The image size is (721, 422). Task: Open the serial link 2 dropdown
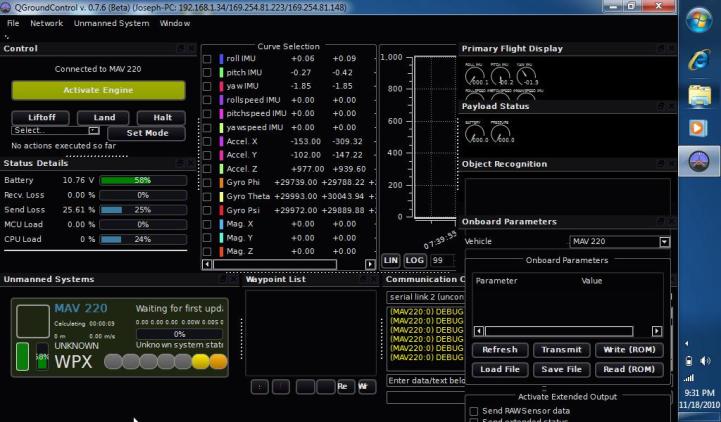(425, 297)
